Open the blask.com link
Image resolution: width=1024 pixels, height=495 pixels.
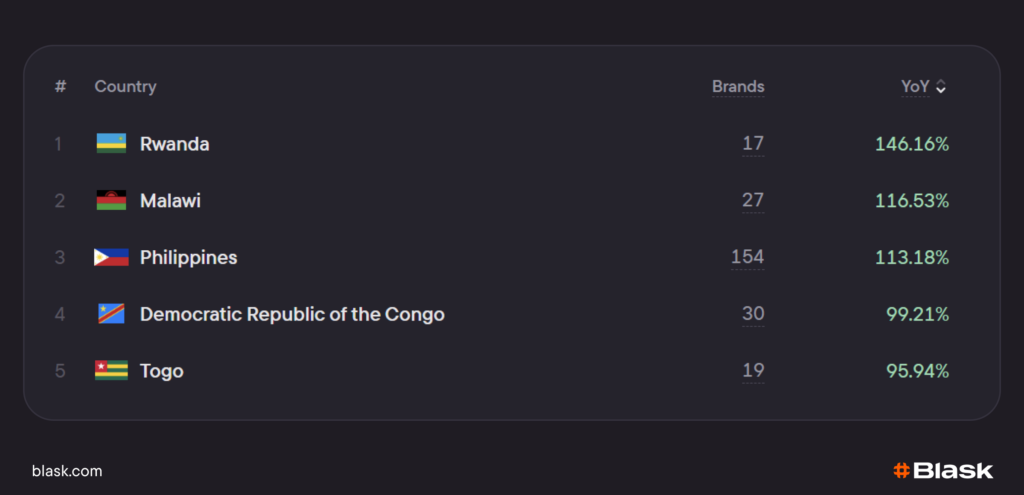(x=67, y=471)
